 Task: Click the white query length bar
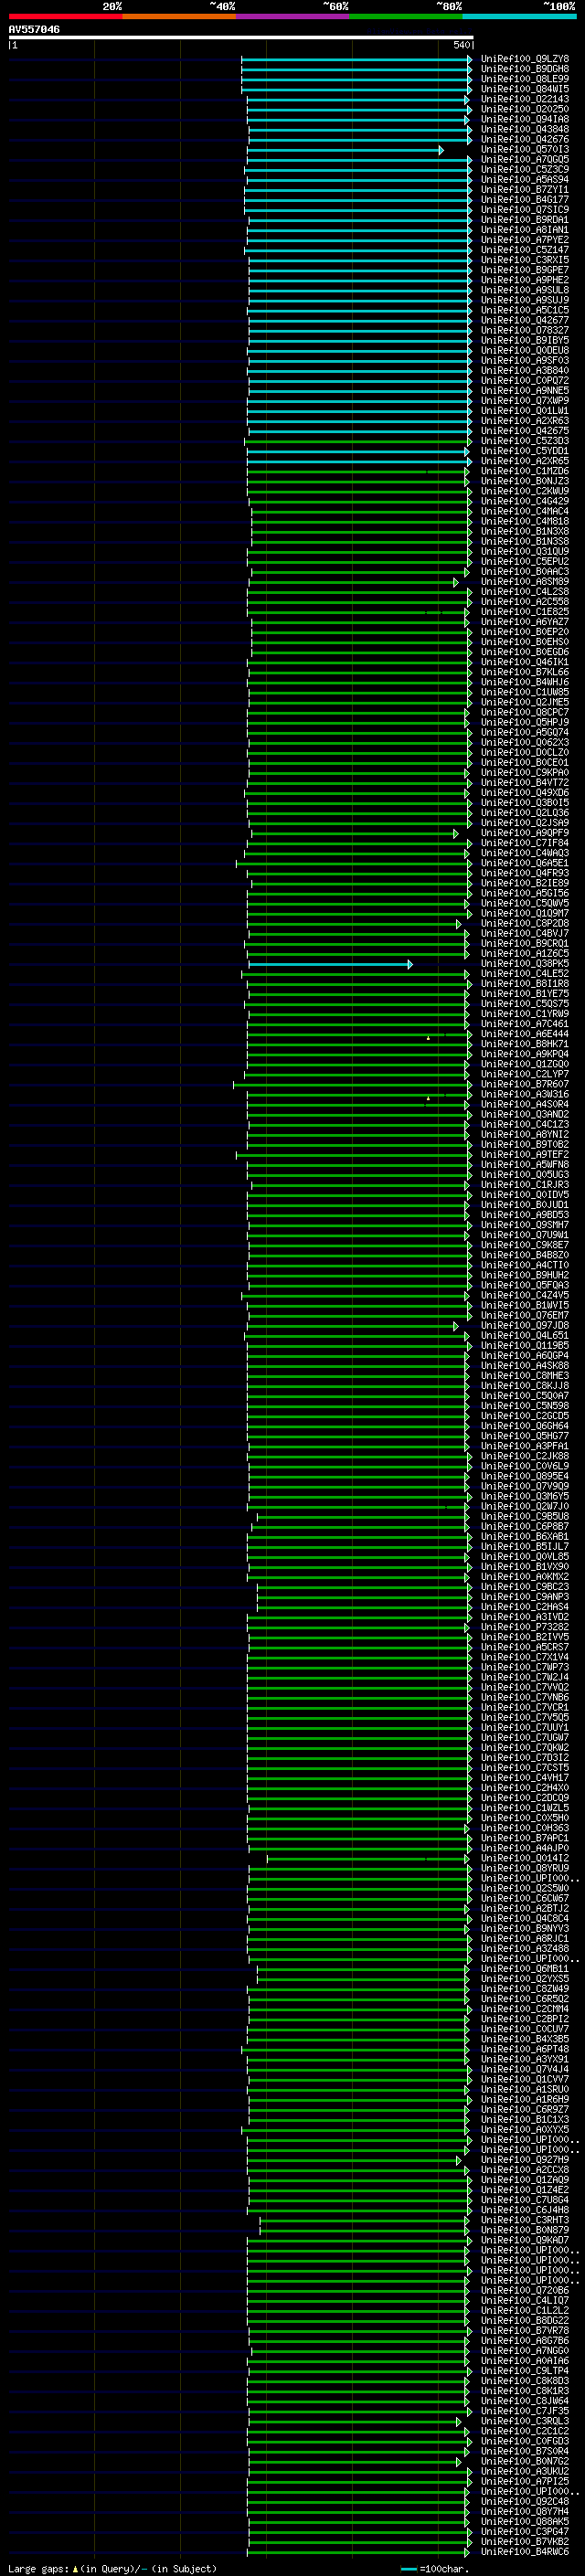[x=241, y=37]
